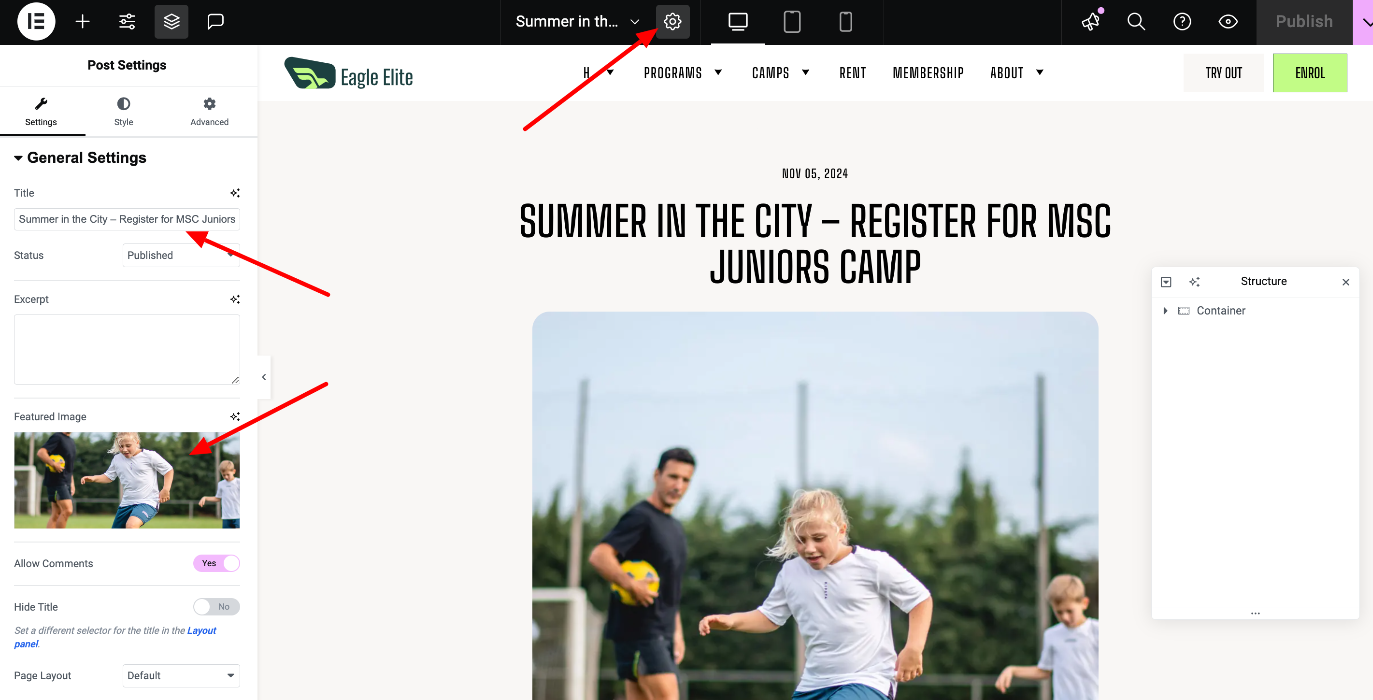Toggle the Allow Comments switch
The width and height of the screenshot is (1373, 700).
tap(217, 563)
